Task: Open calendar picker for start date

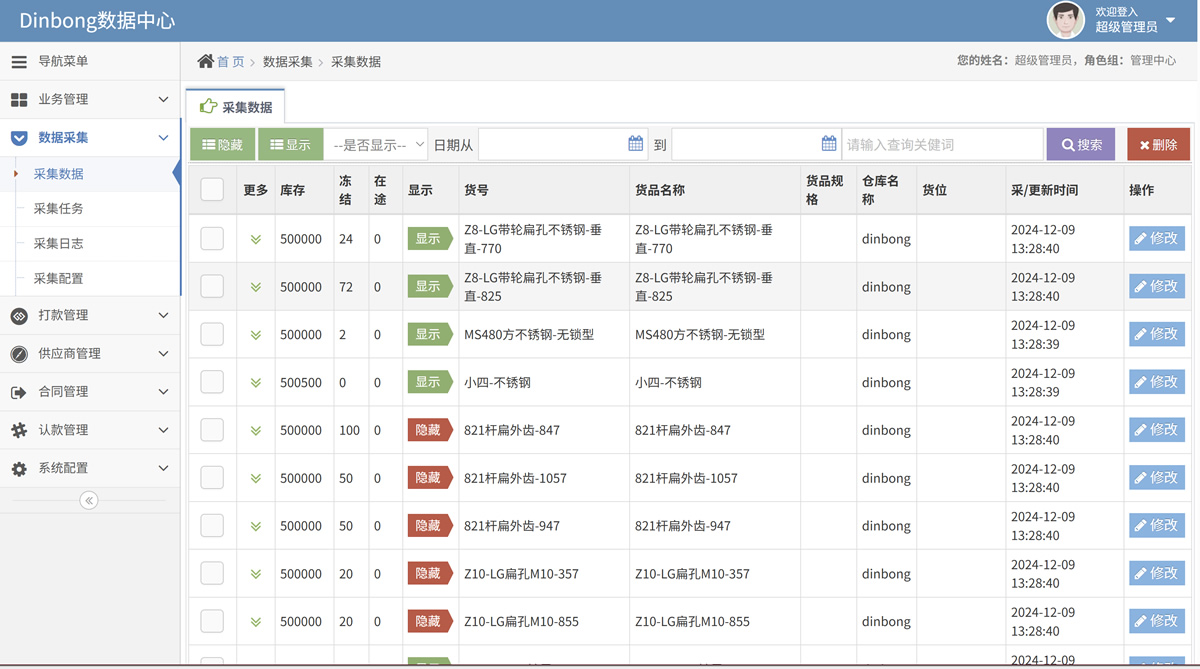Action: coord(635,144)
